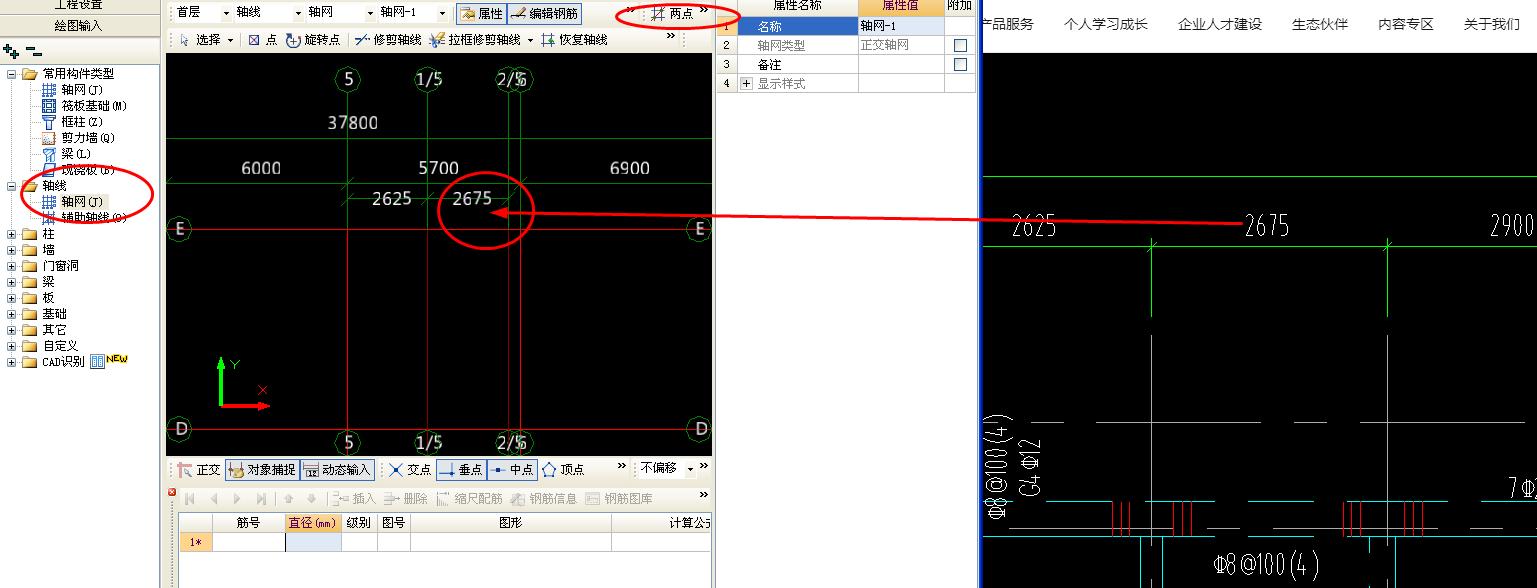The height and width of the screenshot is (588, 1537).
Task: Expand the 基础 tree folder
Action: pyautogui.click(x=12, y=314)
